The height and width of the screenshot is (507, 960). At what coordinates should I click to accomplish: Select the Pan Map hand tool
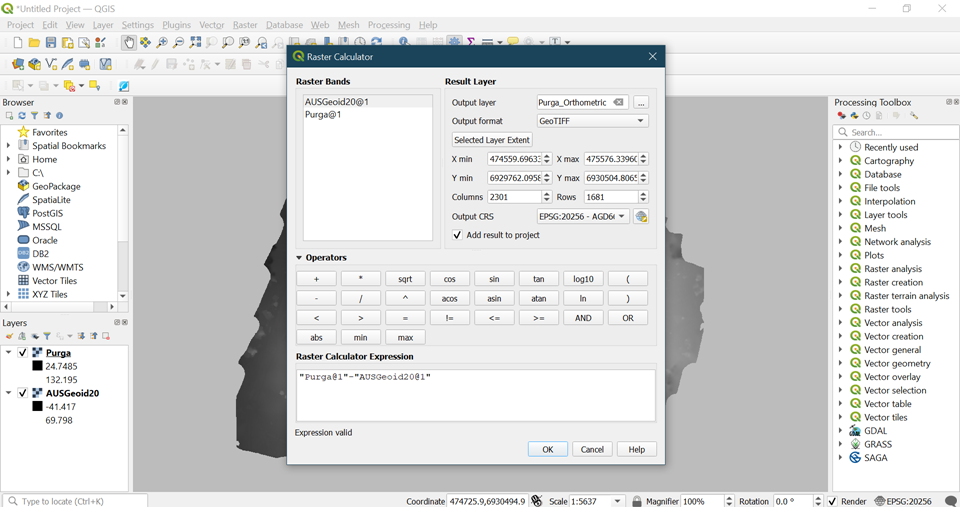(x=129, y=43)
